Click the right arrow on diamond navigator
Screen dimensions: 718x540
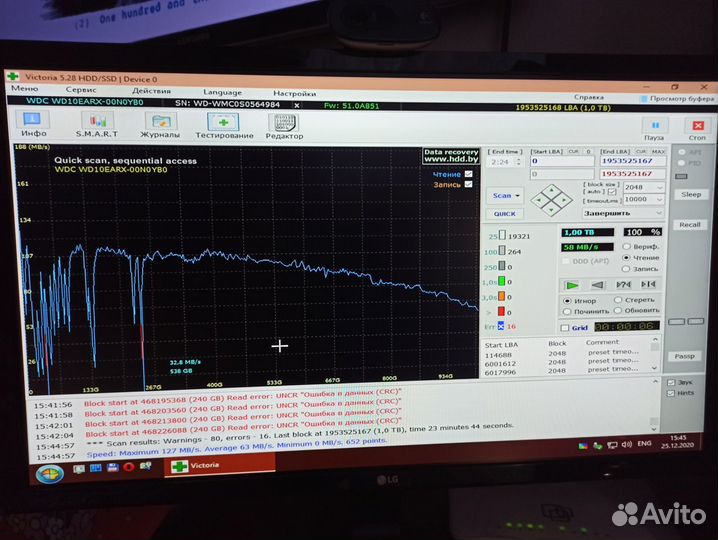pyautogui.click(x=564, y=200)
